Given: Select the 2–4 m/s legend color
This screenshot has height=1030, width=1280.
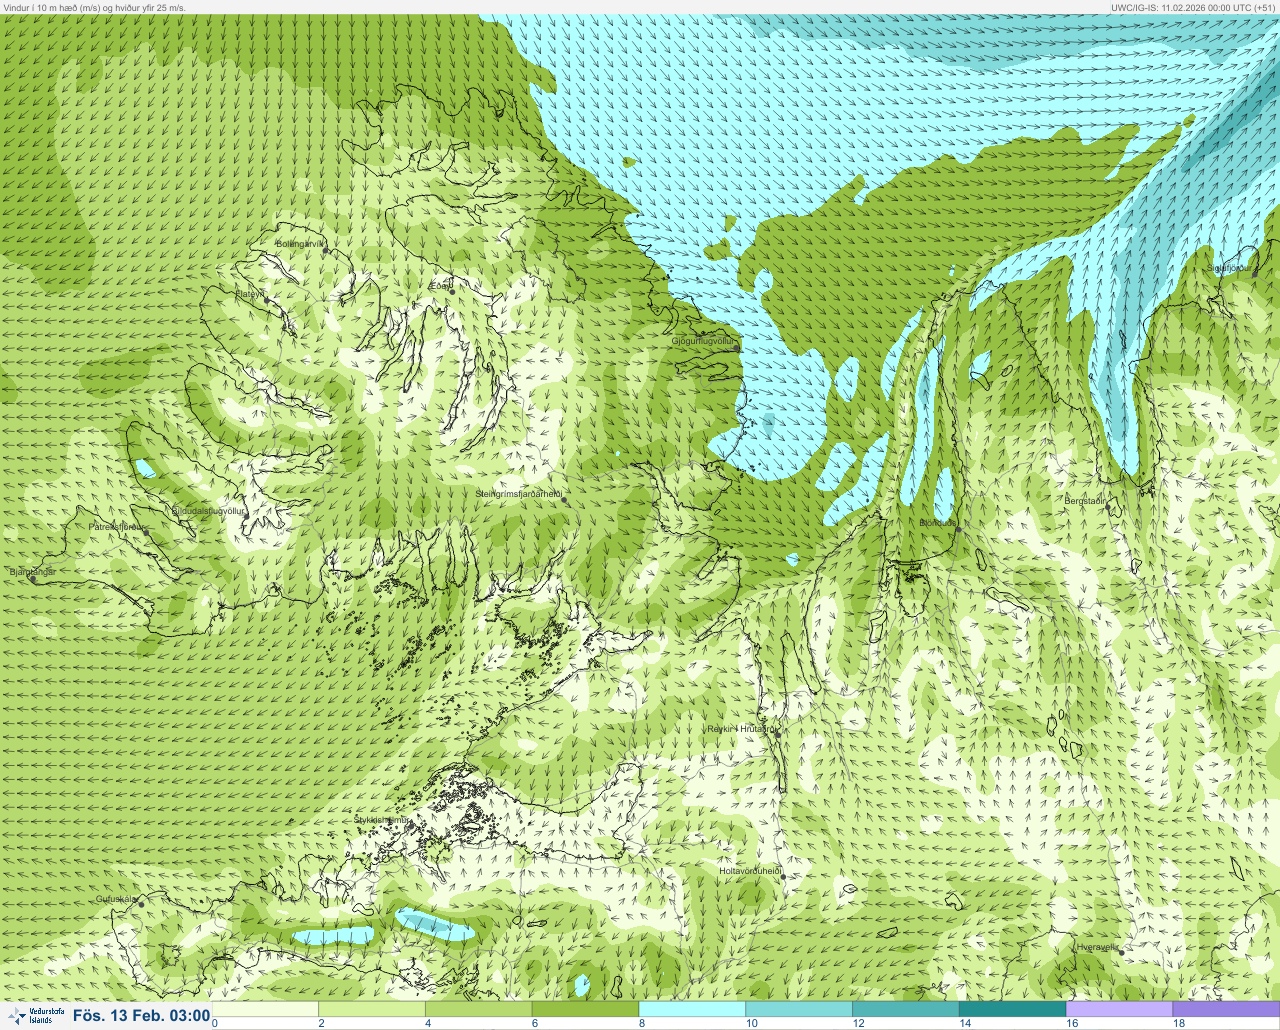Looking at the screenshot, I should pyautogui.click(x=371, y=1009).
